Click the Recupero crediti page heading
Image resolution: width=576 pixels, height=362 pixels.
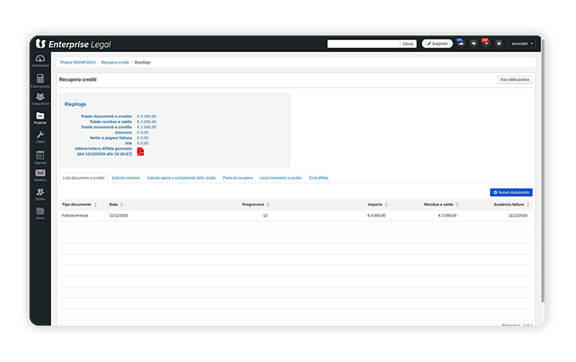click(78, 79)
